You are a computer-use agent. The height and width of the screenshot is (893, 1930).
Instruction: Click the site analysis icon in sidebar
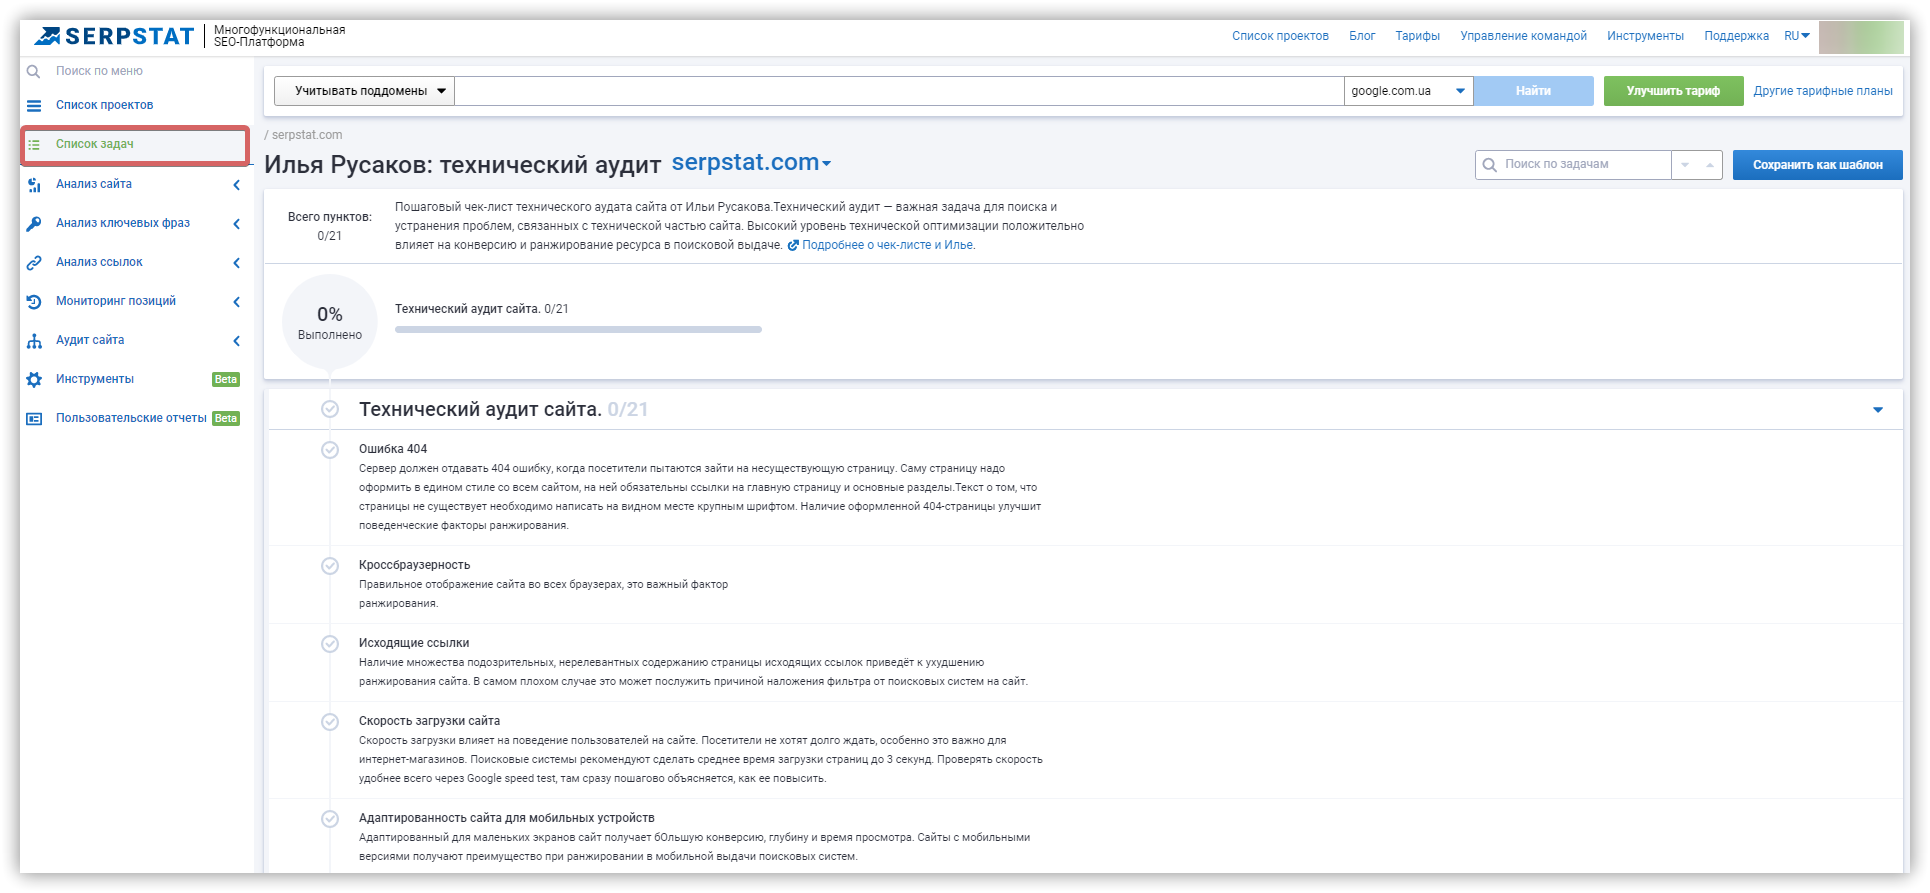(x=34, y=185)
